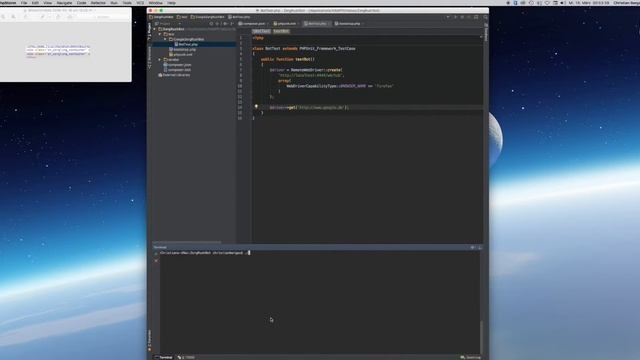Click the terminal scrollbar thumb
The width and height of the screenshot is (640, 360).
pyautogui.click(x=482, y=337)
